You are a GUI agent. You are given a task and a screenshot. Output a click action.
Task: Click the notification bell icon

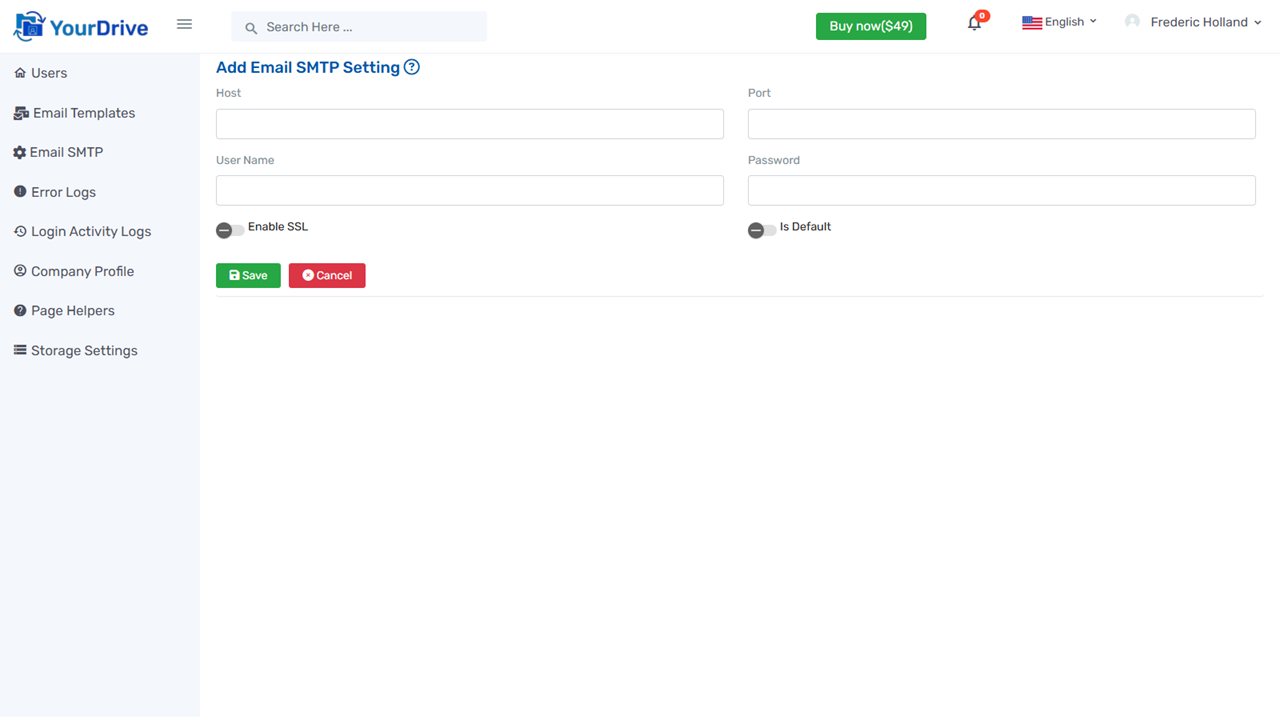[x=973, y=21]
